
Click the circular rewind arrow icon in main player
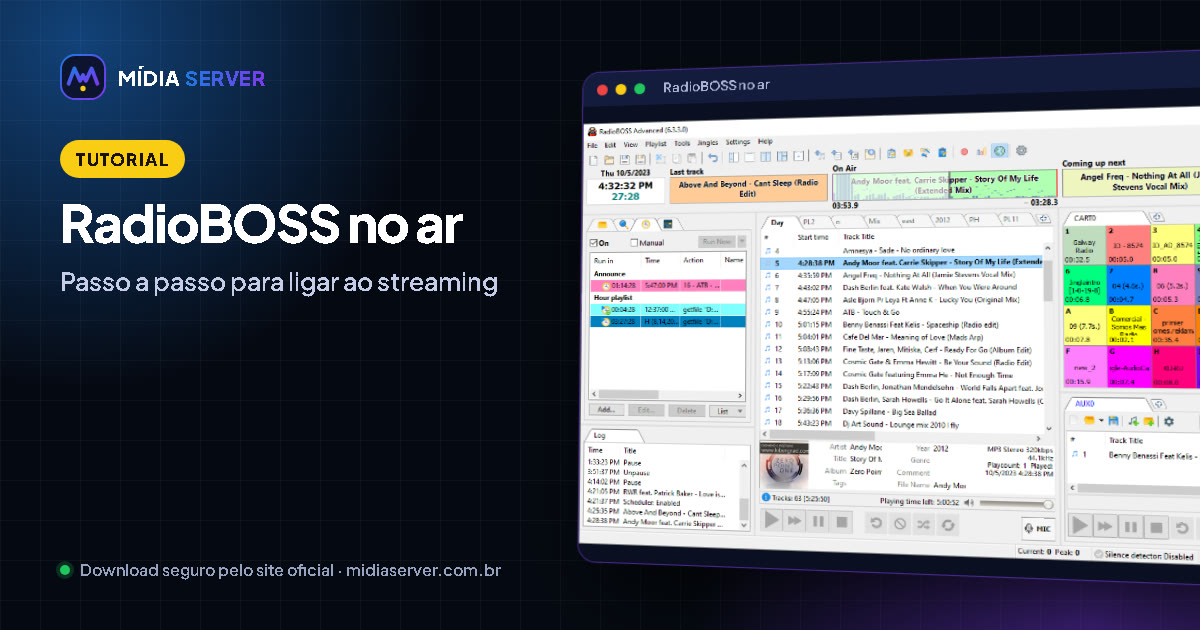876,523
